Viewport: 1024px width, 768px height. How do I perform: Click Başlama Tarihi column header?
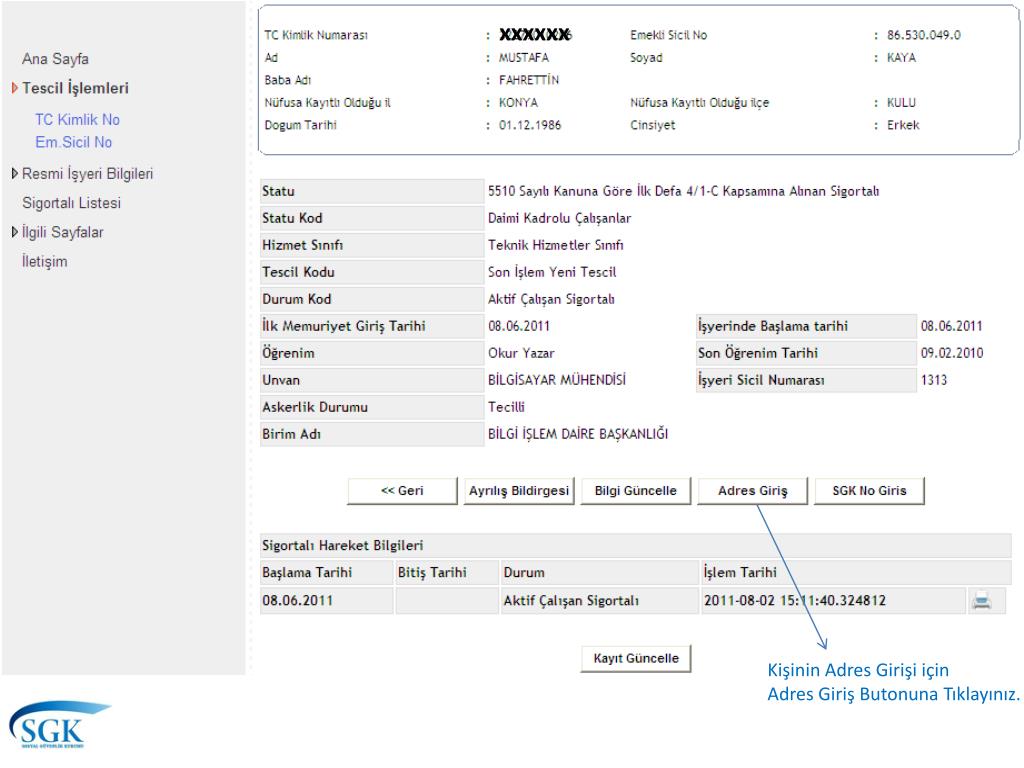click(327, 572)
